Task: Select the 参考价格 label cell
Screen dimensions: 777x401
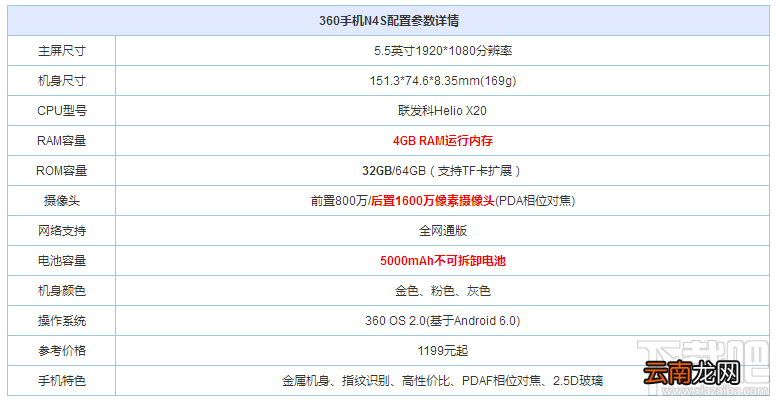Action: pyautogui.click(x=61, y=350)
